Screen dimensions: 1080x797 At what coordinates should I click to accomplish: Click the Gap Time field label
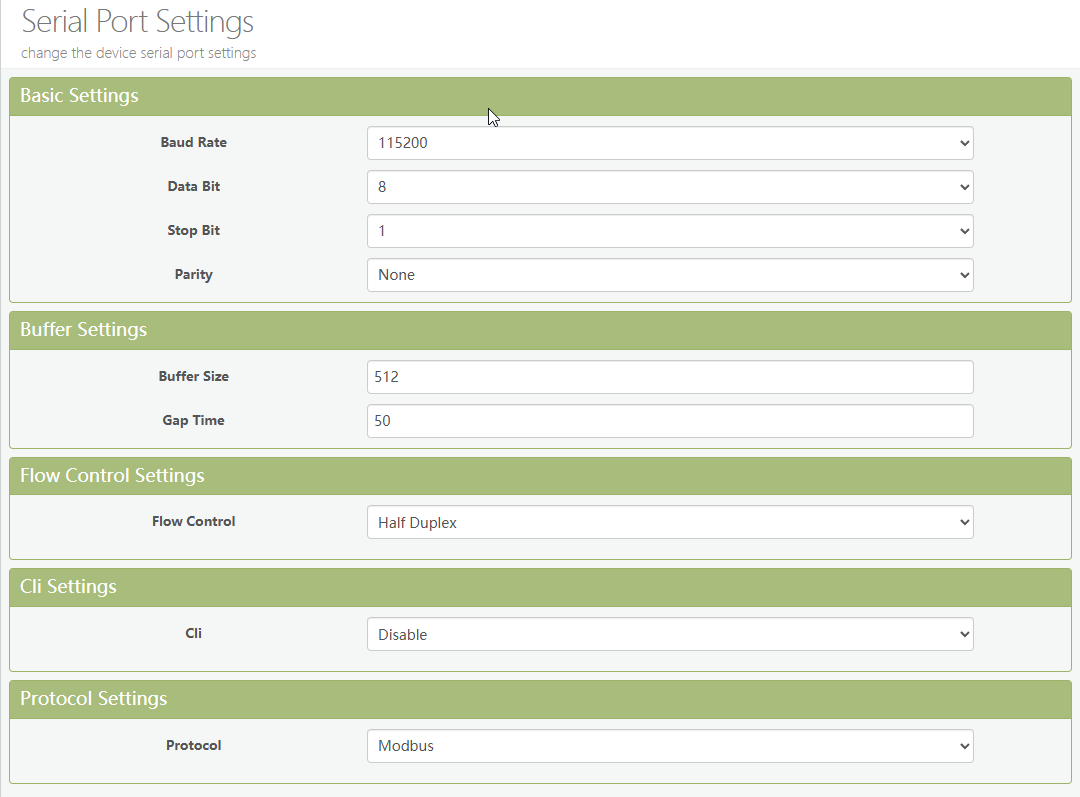(193, 421)
